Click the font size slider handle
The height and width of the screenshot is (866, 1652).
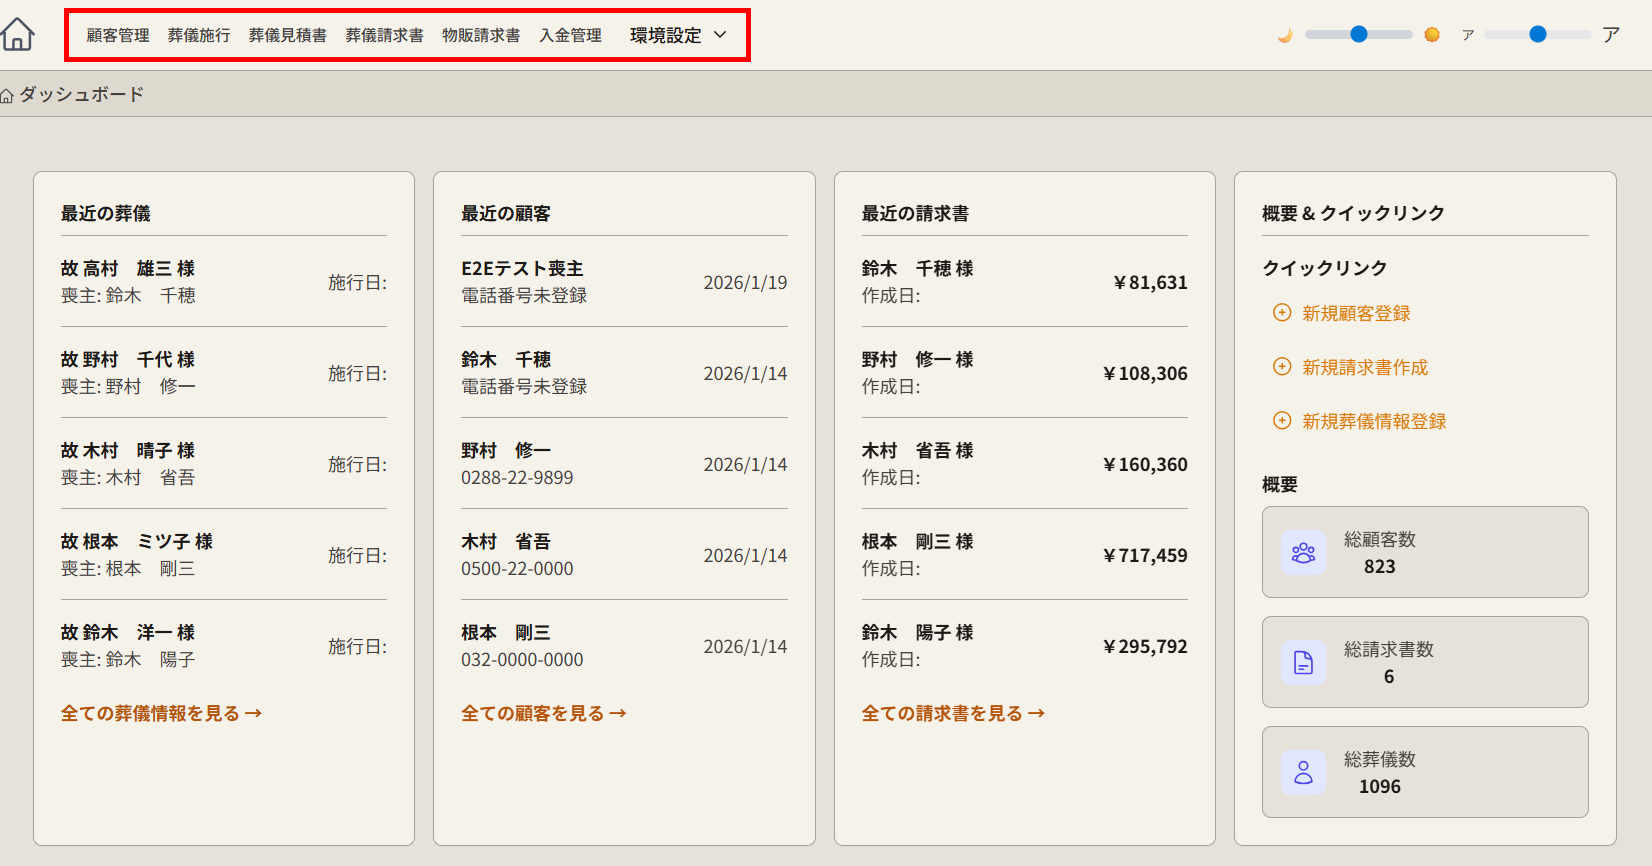(x=1538, y=34)
